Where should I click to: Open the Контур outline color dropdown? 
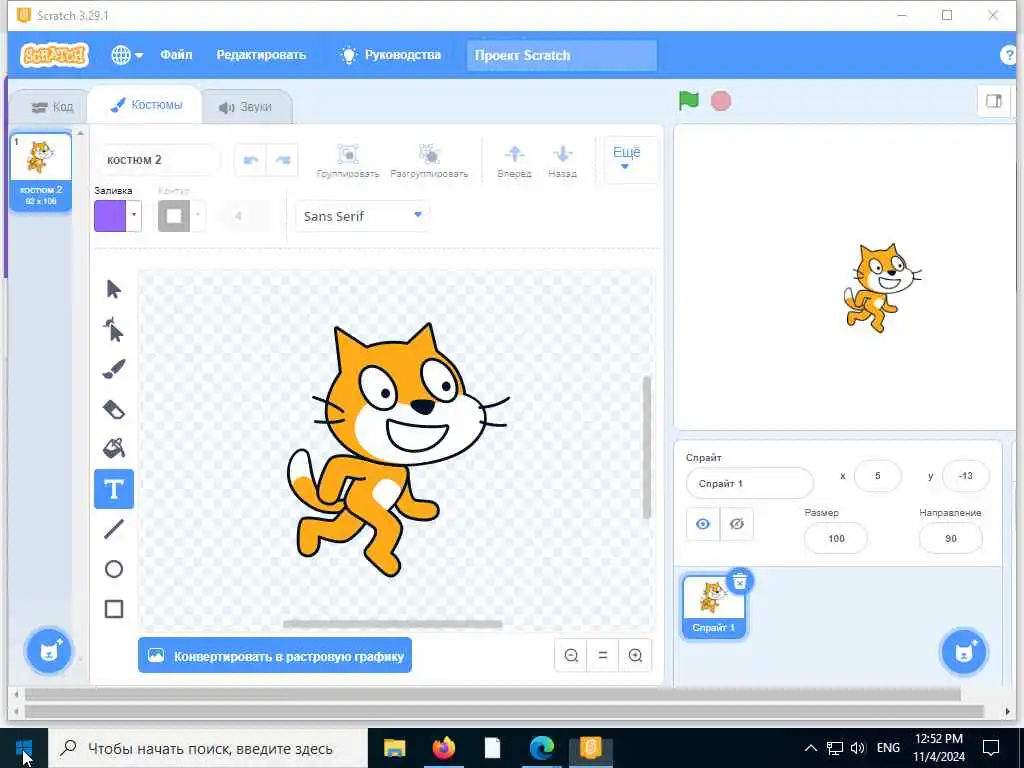197,216
